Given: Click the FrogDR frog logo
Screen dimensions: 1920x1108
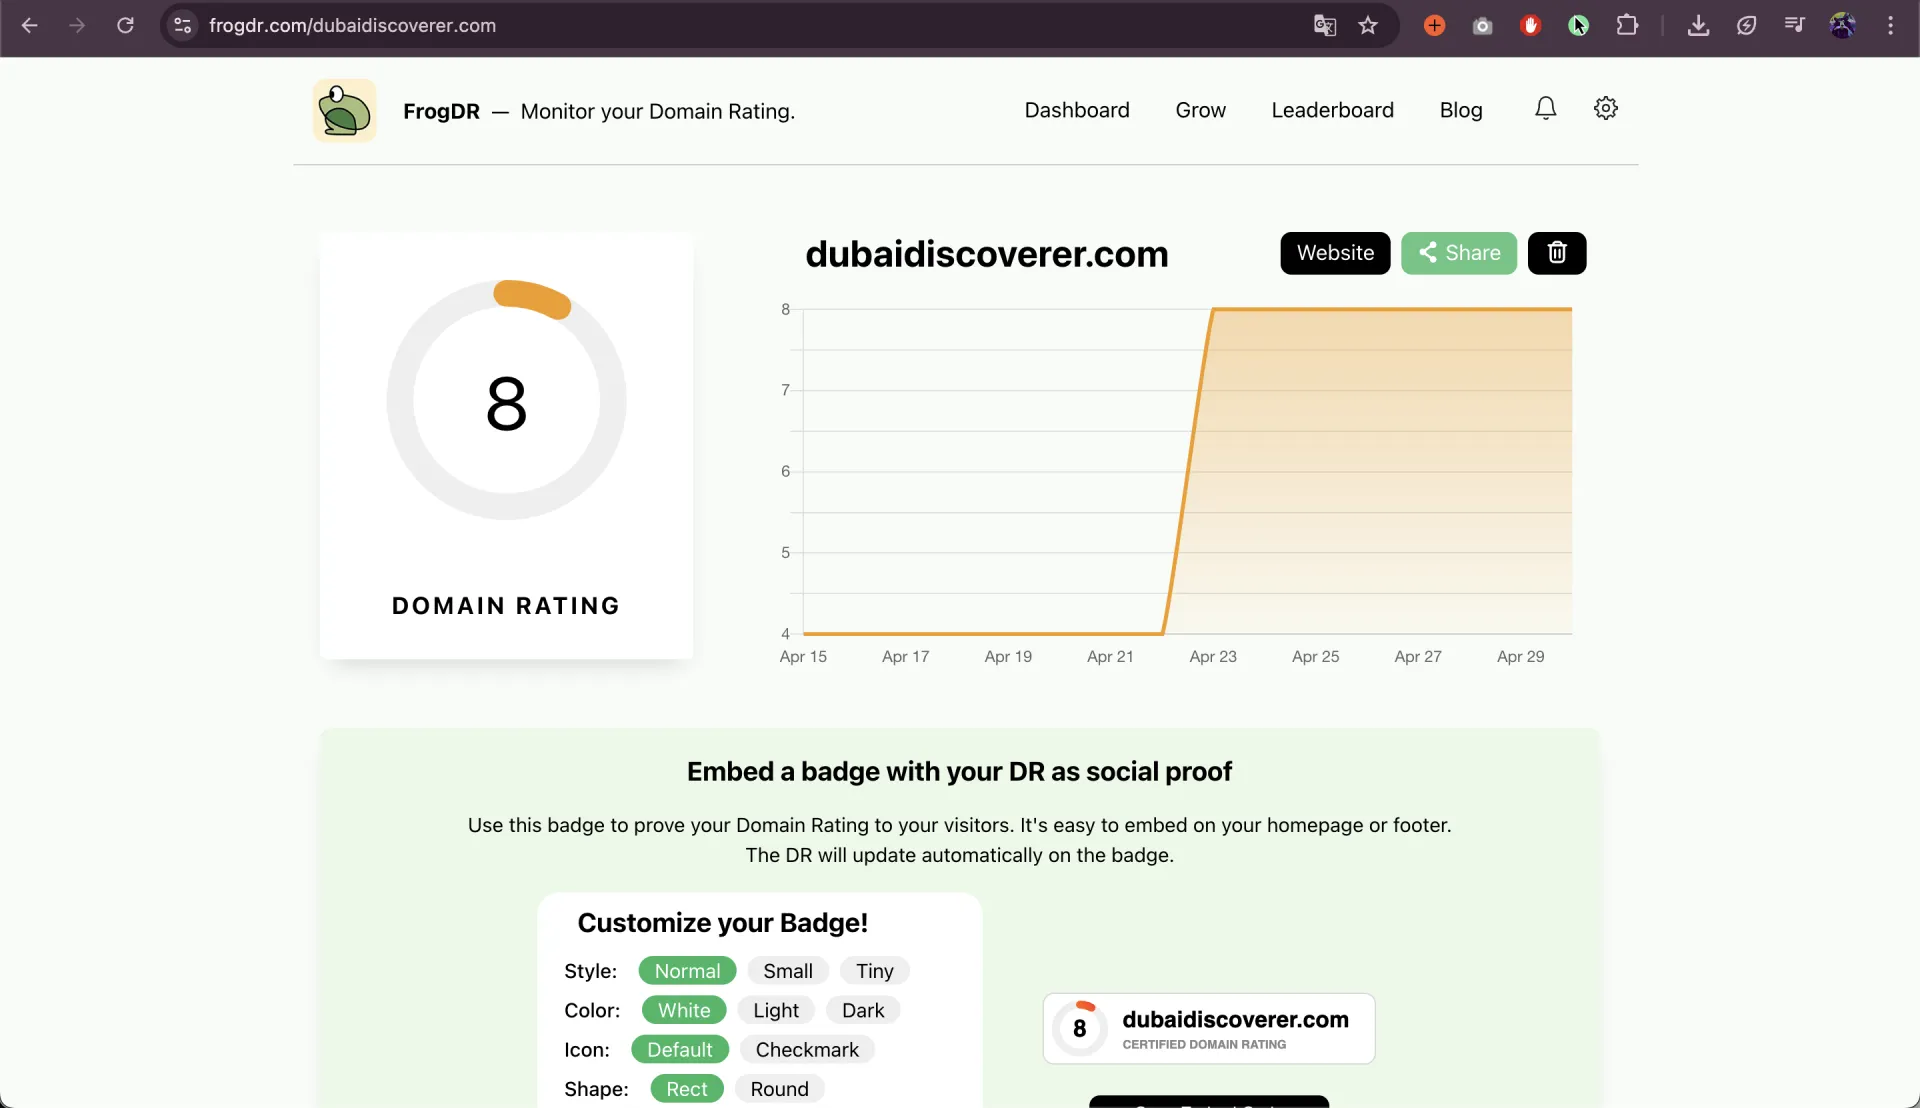Looking at the screenshot, I should pyautogui.click(x=345, y=111).
